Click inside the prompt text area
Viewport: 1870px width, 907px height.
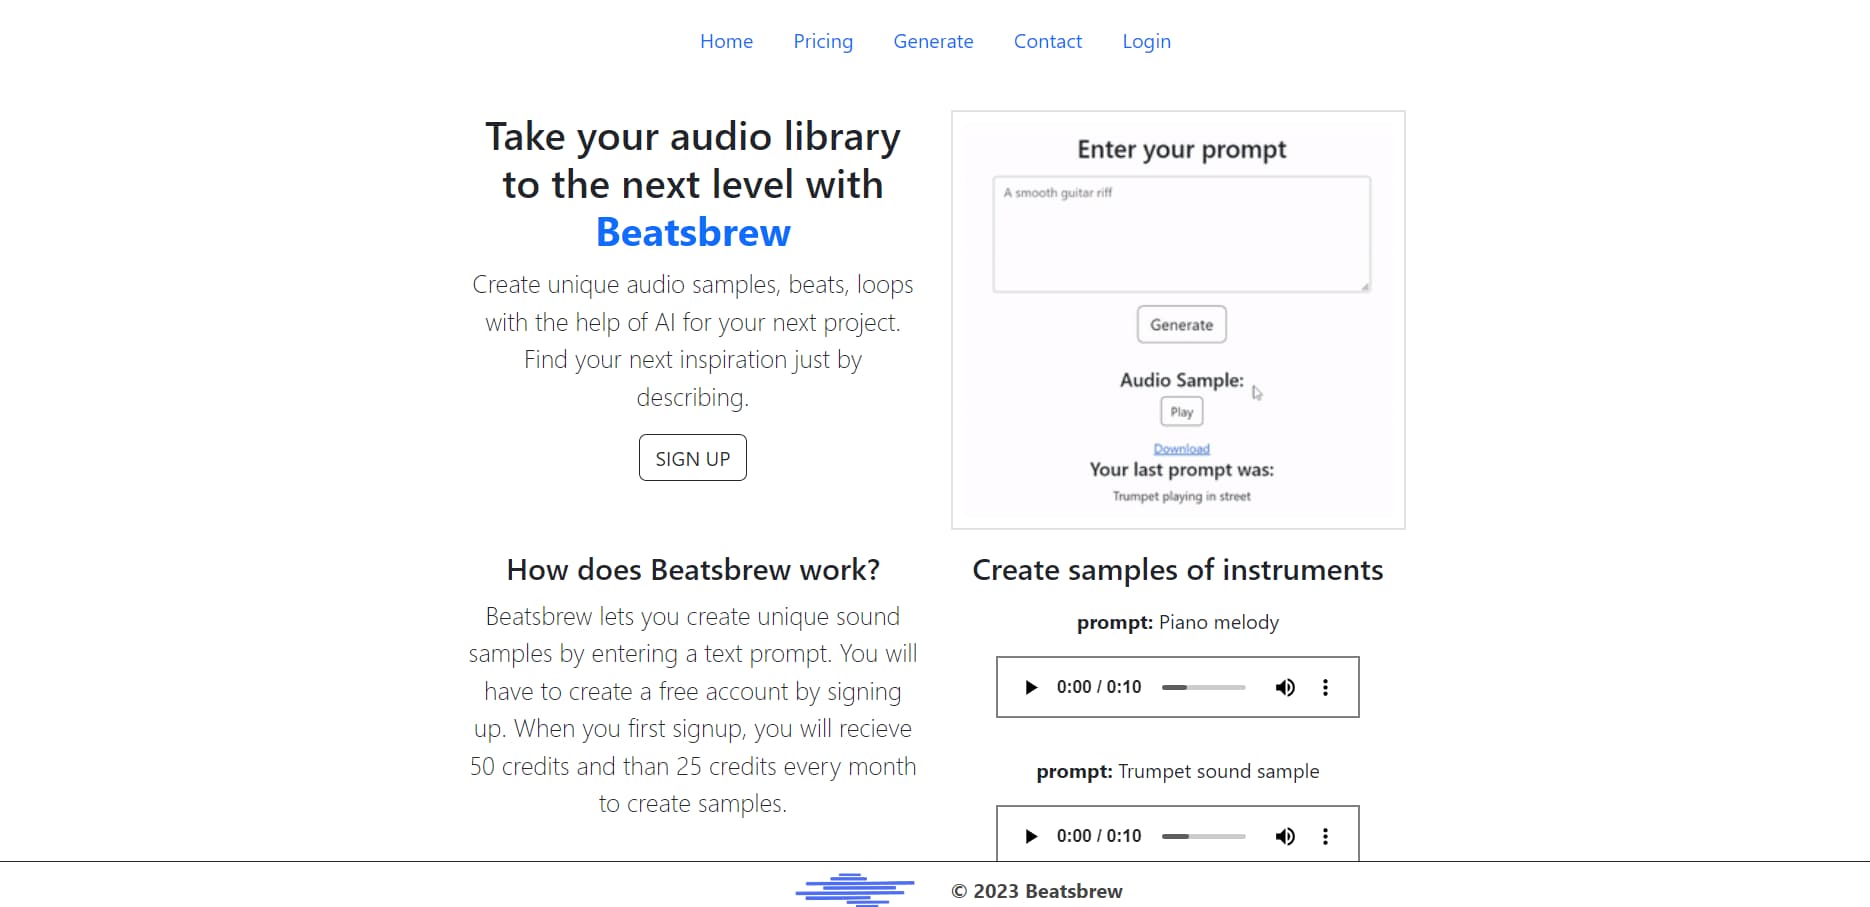click(x=1181, y=233)
